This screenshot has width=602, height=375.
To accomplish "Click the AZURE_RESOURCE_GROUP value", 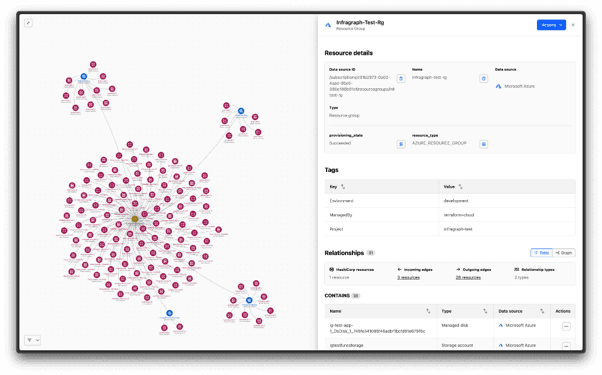I will pyautogui.click(x=439, y=143).
